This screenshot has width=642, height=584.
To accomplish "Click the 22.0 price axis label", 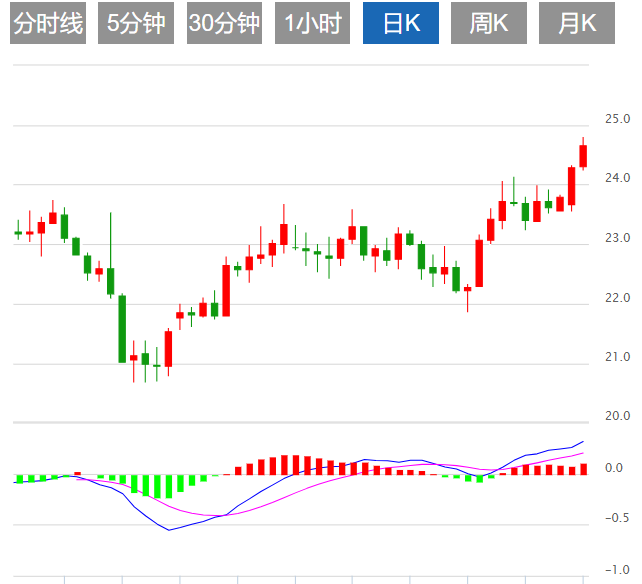I will pyautogui.click(x=618, y=298).
